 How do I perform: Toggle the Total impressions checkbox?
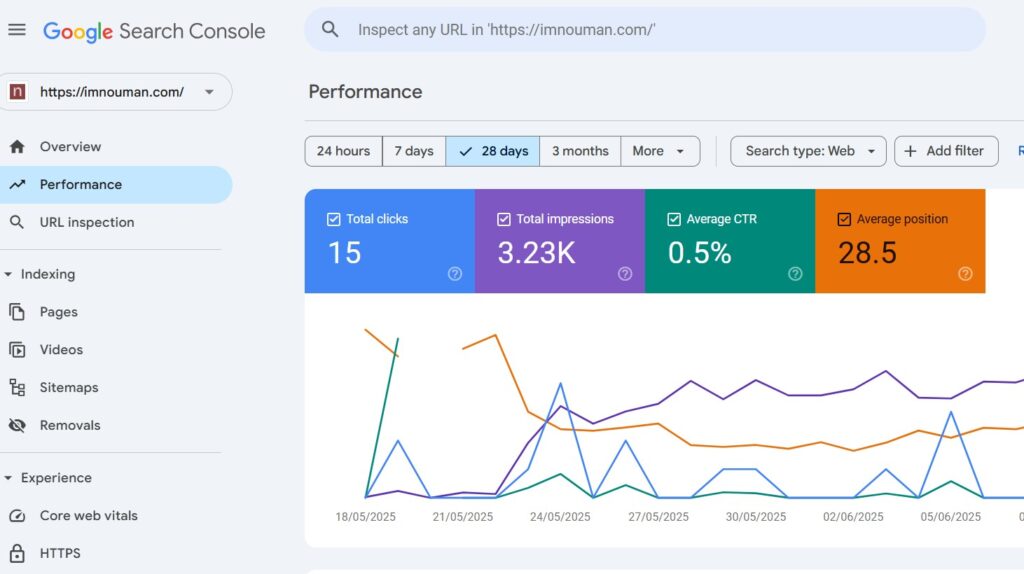click(504, 219)
